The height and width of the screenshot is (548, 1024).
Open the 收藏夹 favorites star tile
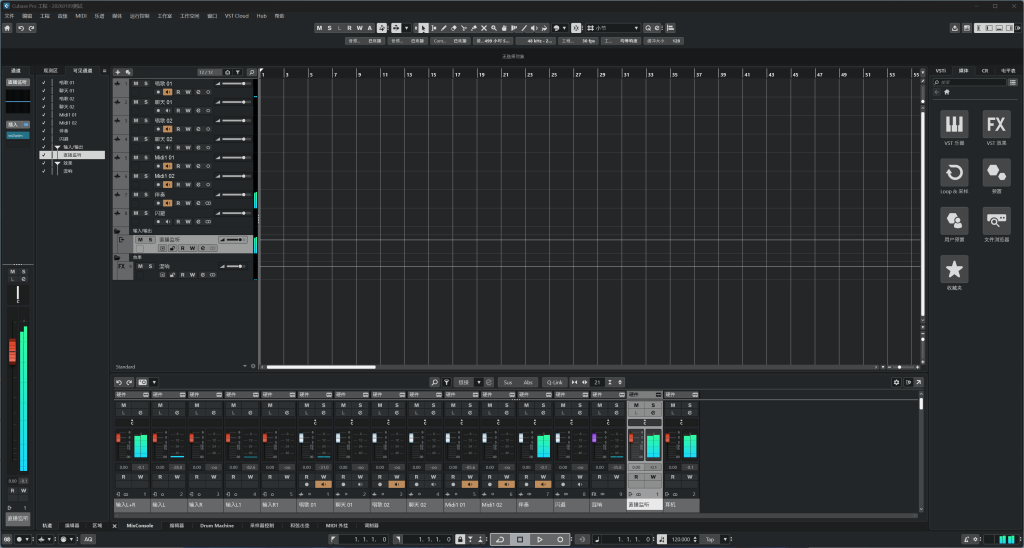coord(954,269)
